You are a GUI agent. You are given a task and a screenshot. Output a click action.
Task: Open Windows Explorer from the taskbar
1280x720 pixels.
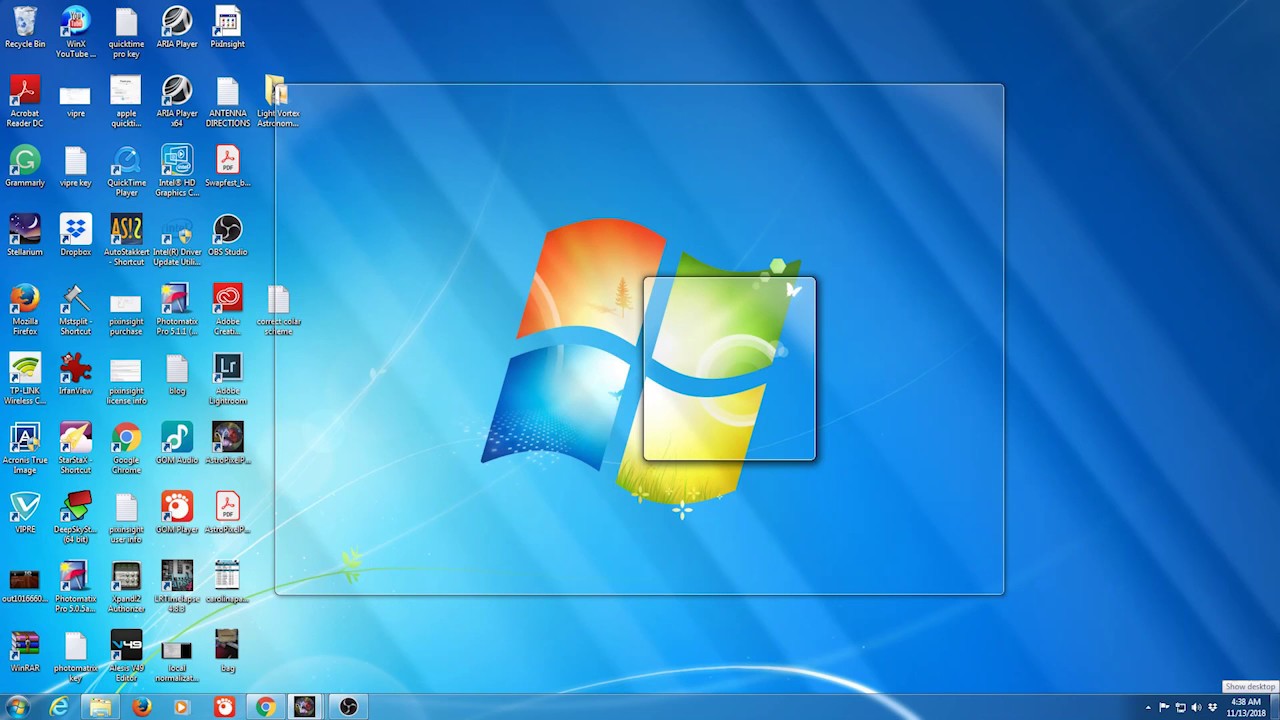(x=100, y=707)
